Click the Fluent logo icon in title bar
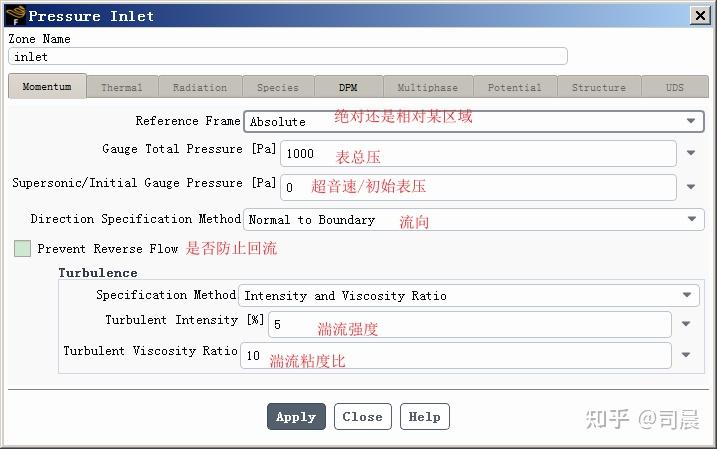The height and width of the screenshot is (449, 717). coord(16,16)
